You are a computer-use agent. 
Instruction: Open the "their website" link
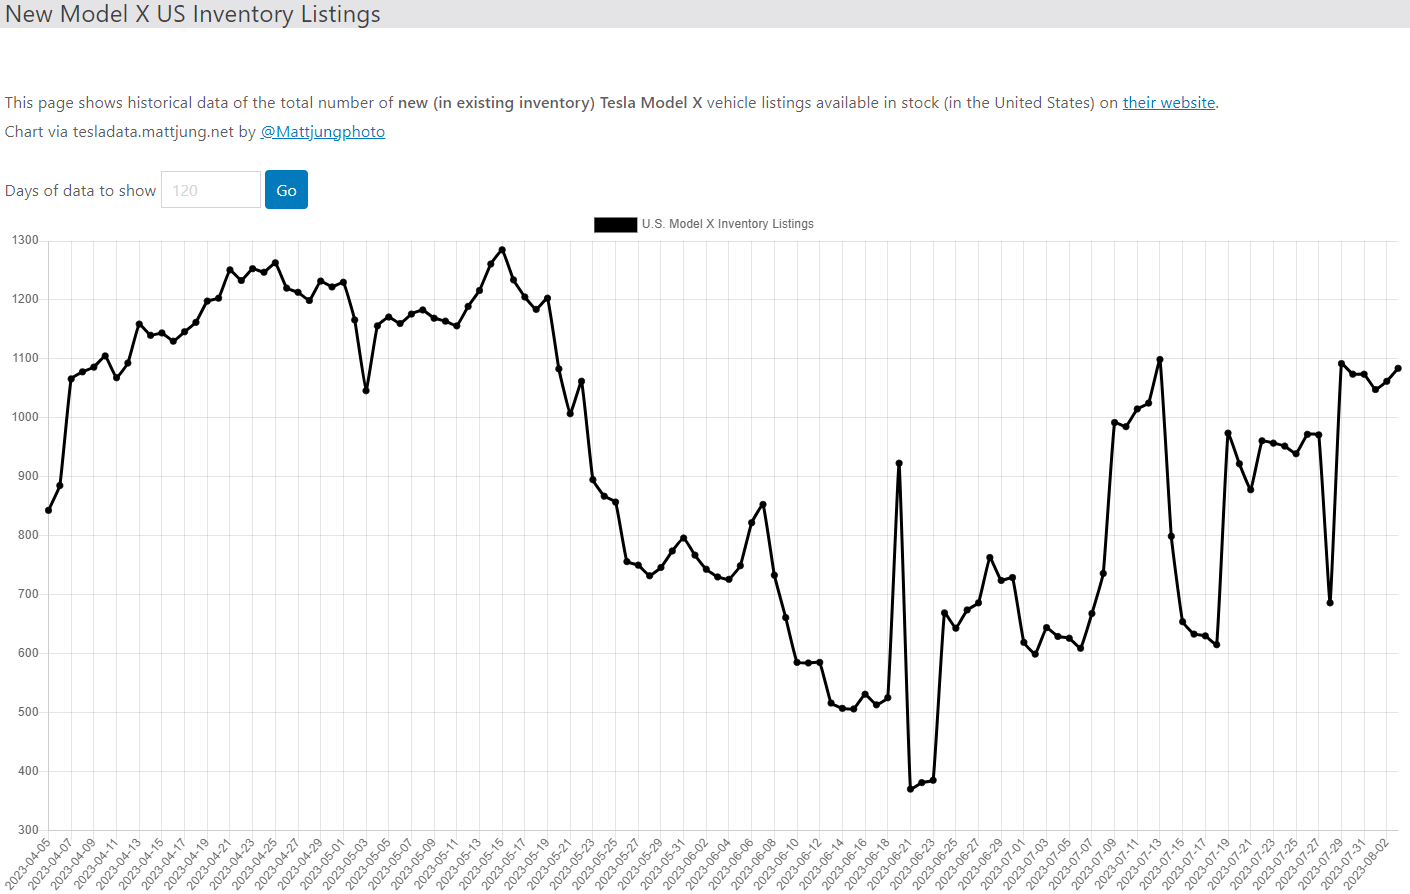click(1169, 102)
